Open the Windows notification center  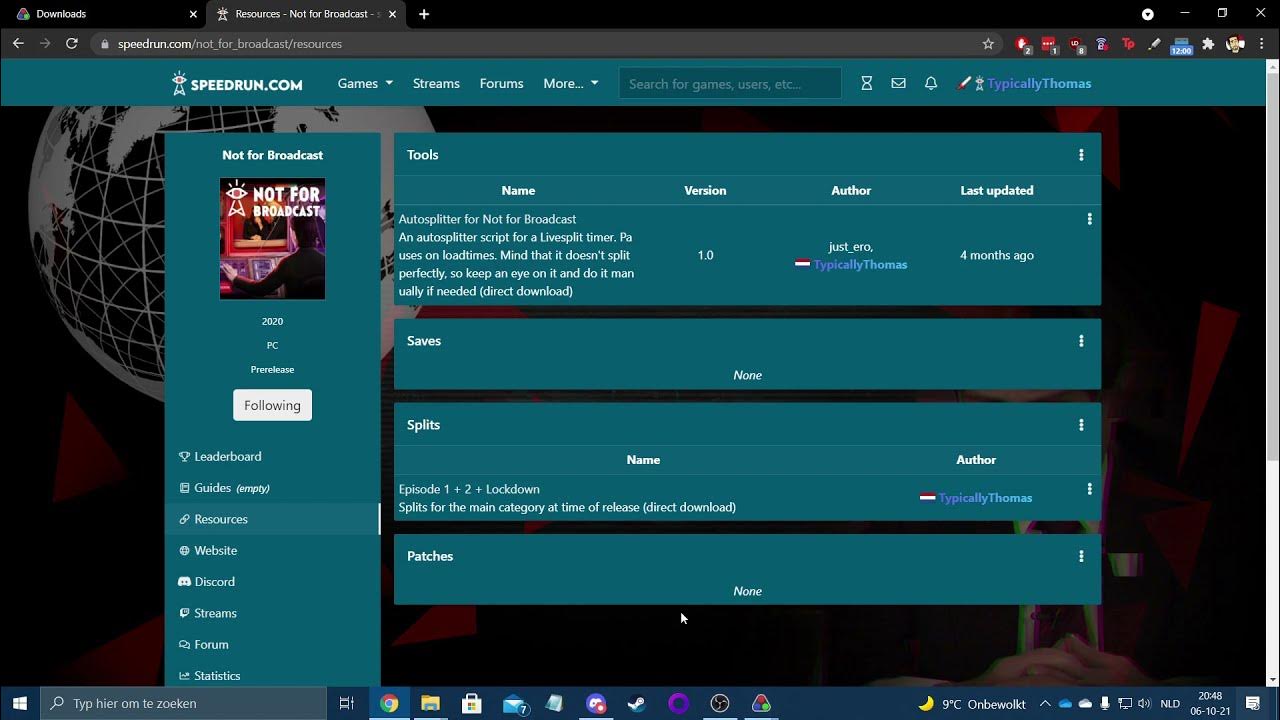(1252, 703)
